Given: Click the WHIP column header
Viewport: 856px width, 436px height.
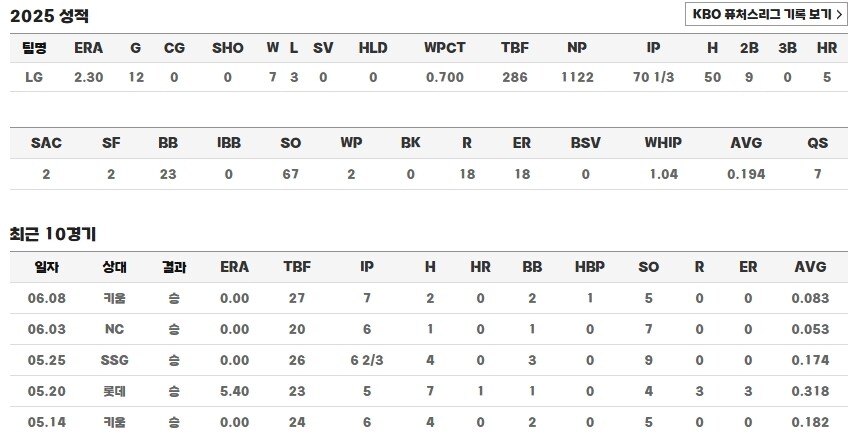Looking at the screenshot, I should 663,143.
